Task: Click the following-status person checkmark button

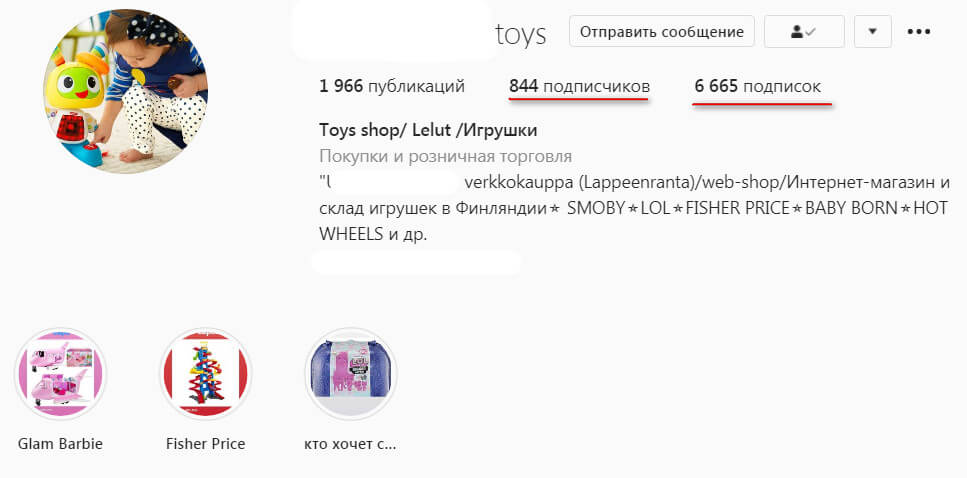Action: [x=804, y=31]
